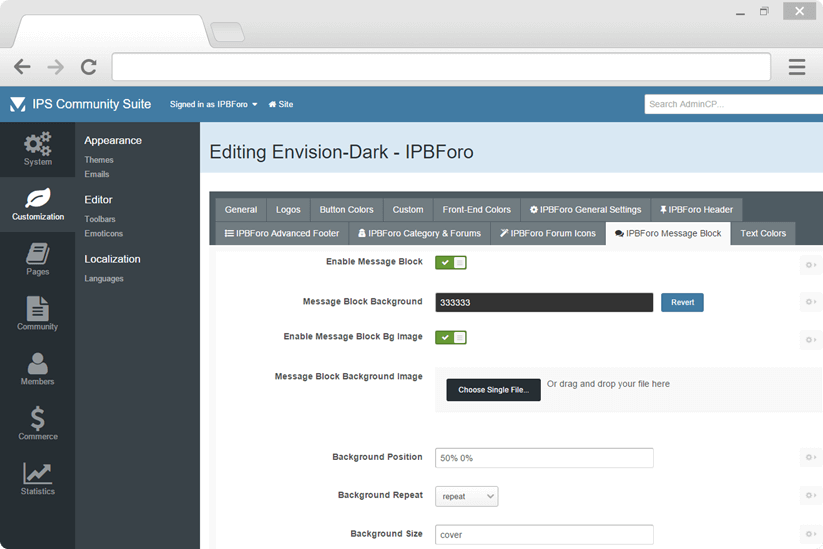The width and height of the screenshot is (823, 549).
Task: Open the IPBForo General Settings tab
Action: pos(585,209)
